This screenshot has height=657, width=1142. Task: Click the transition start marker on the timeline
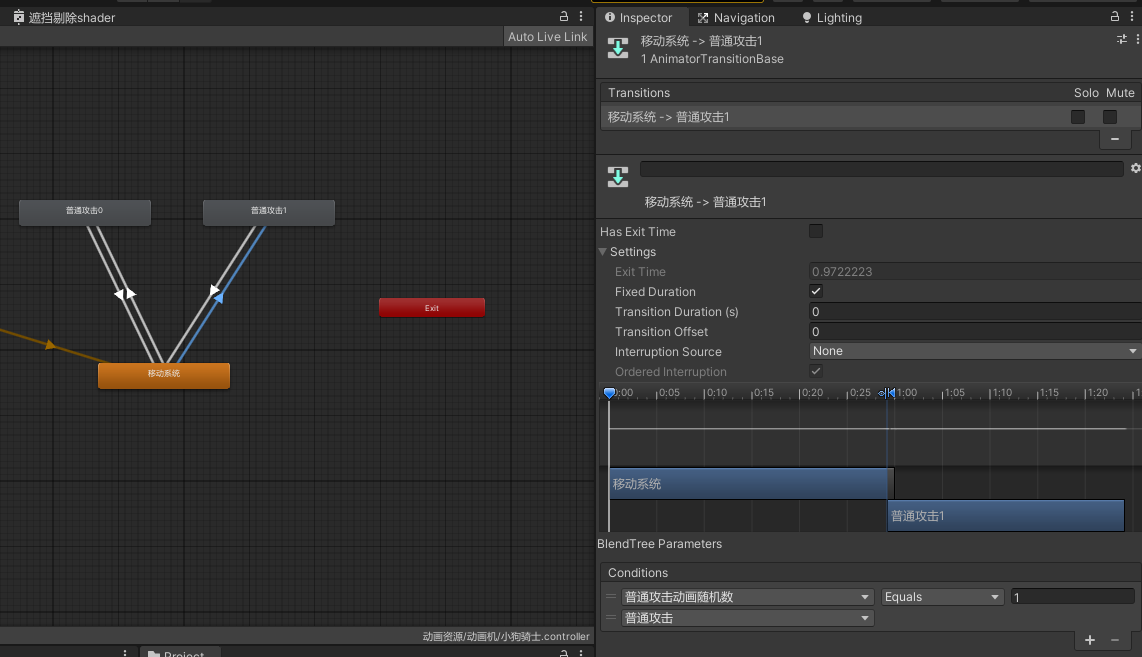pyautogui.click(x=886, y=393)
